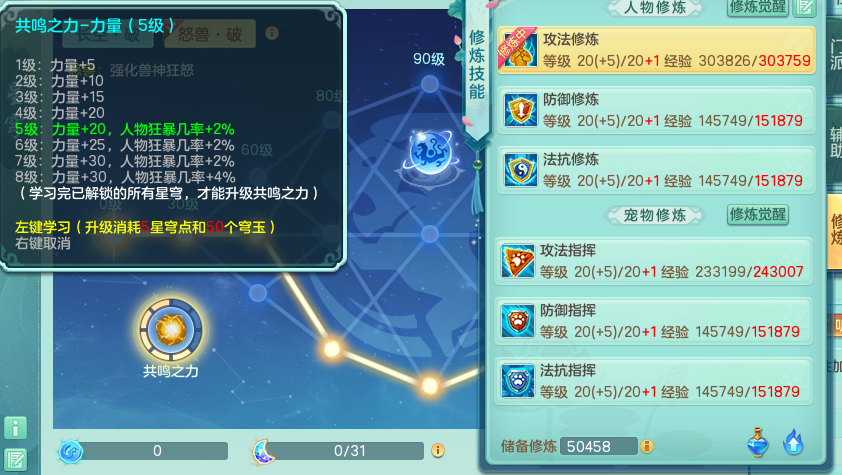Click the 攻法修炼 skill icon
The width and height of the screenshot is (842, 475).
520,50
